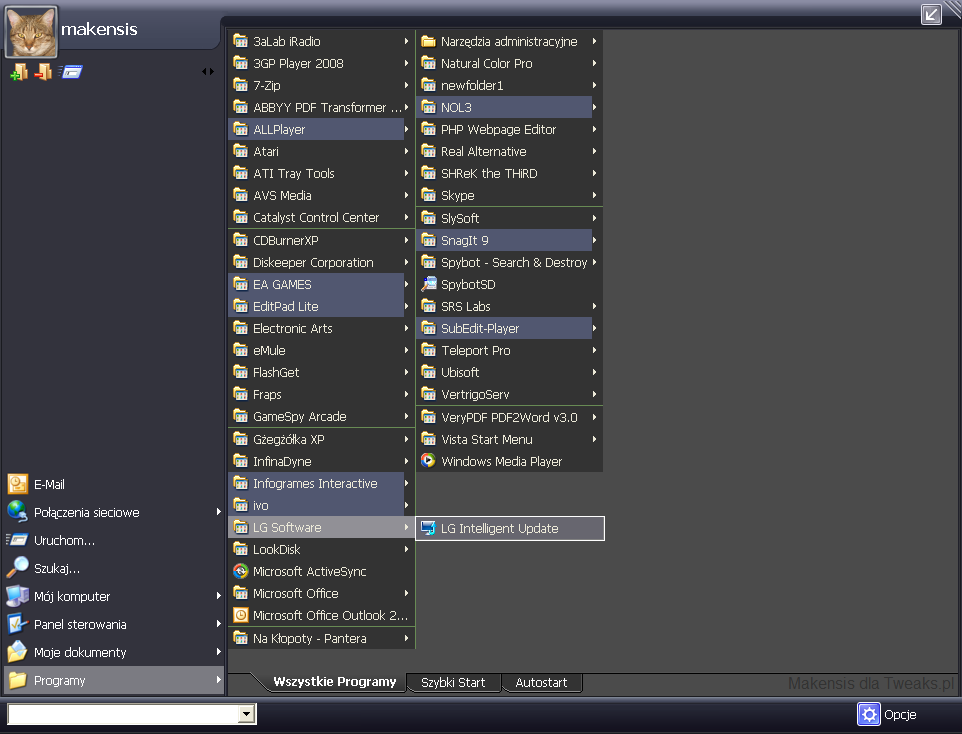
Task: Click the eMule folder icon
Action: [x=240, y=350]
